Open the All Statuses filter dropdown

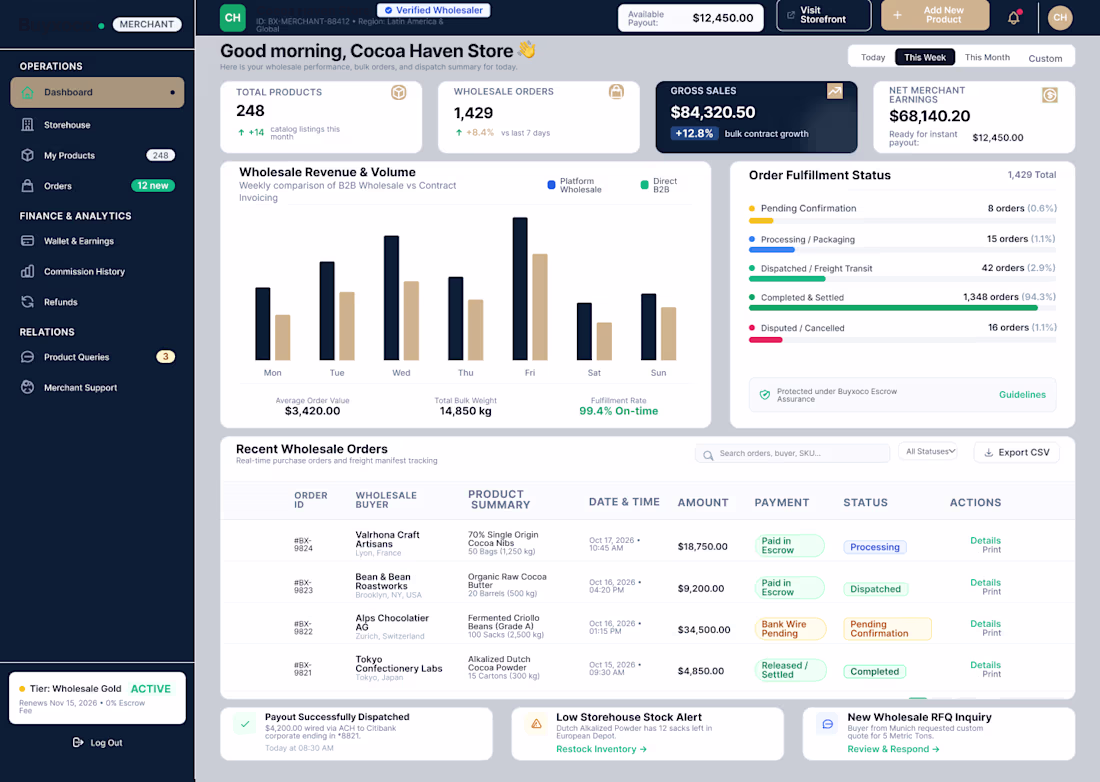pyautogui.click(x=930, y=452)
